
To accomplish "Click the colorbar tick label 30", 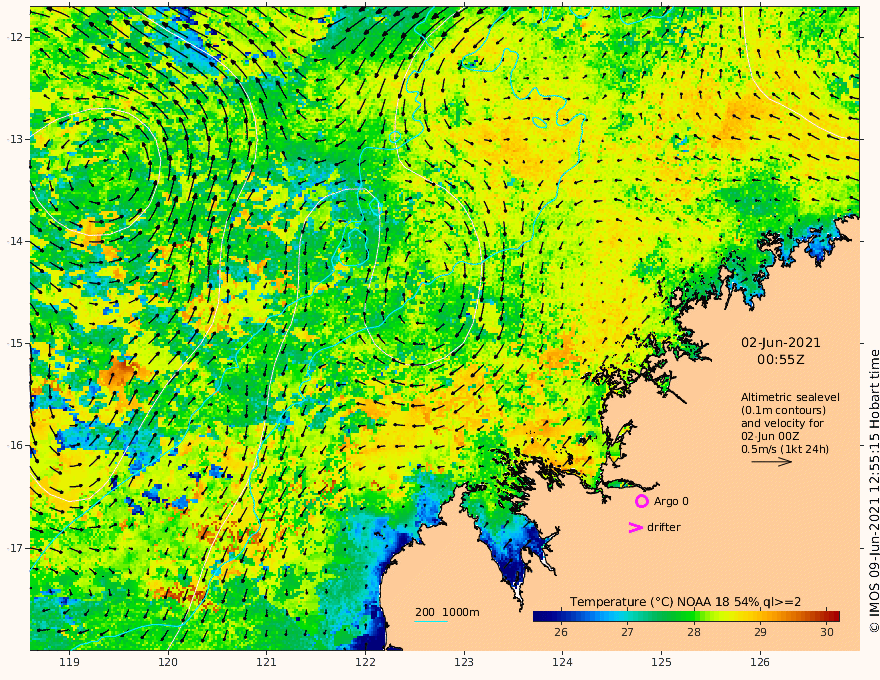I will click(x=827, y=632).
